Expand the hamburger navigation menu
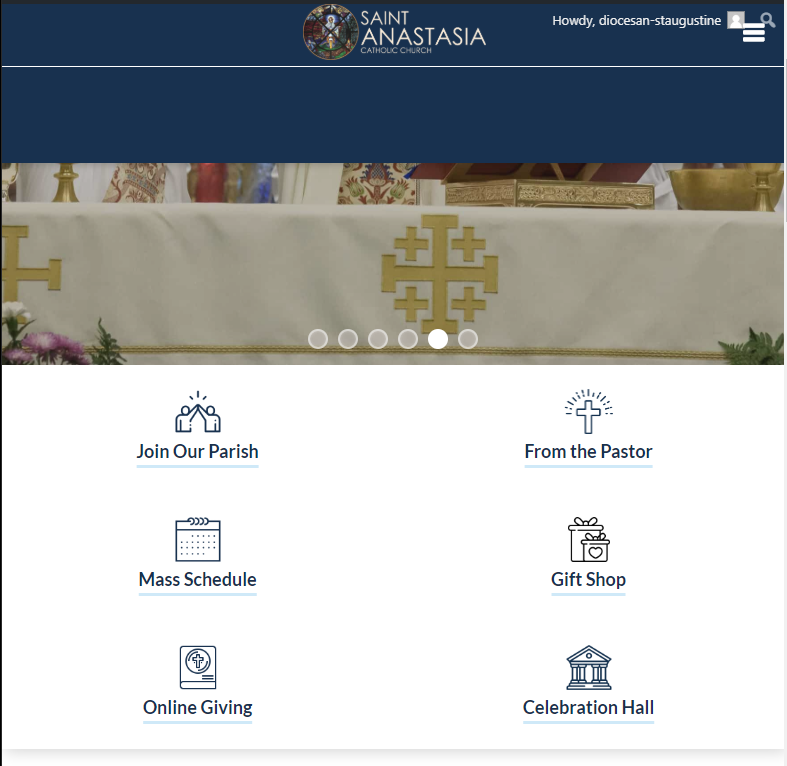This screenshot has width=787, height=766. click(x=753, y=34)
